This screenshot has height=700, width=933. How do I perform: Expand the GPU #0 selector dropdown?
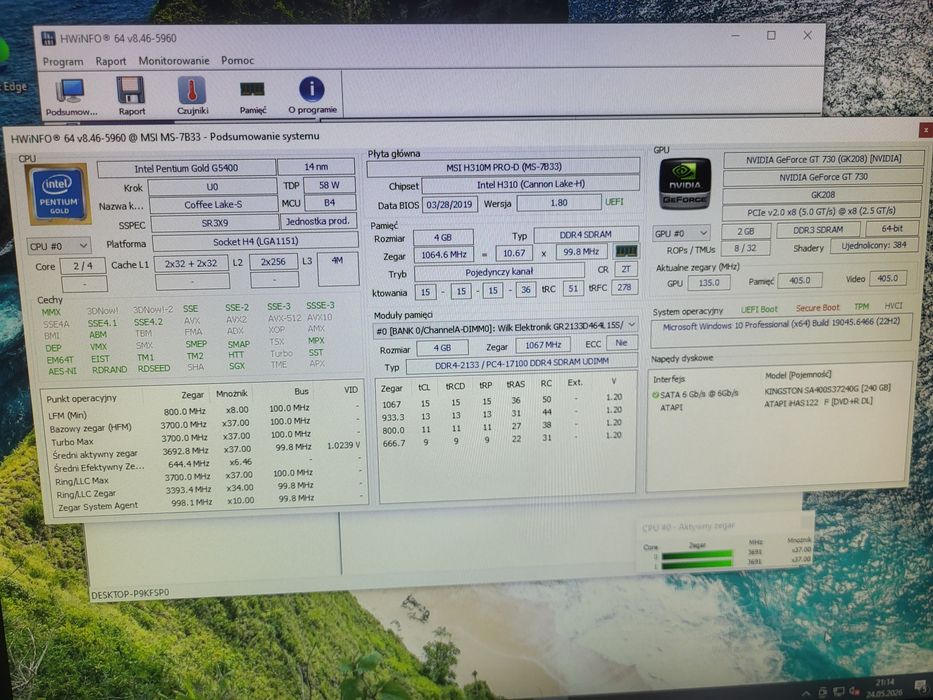coord(681,233)
